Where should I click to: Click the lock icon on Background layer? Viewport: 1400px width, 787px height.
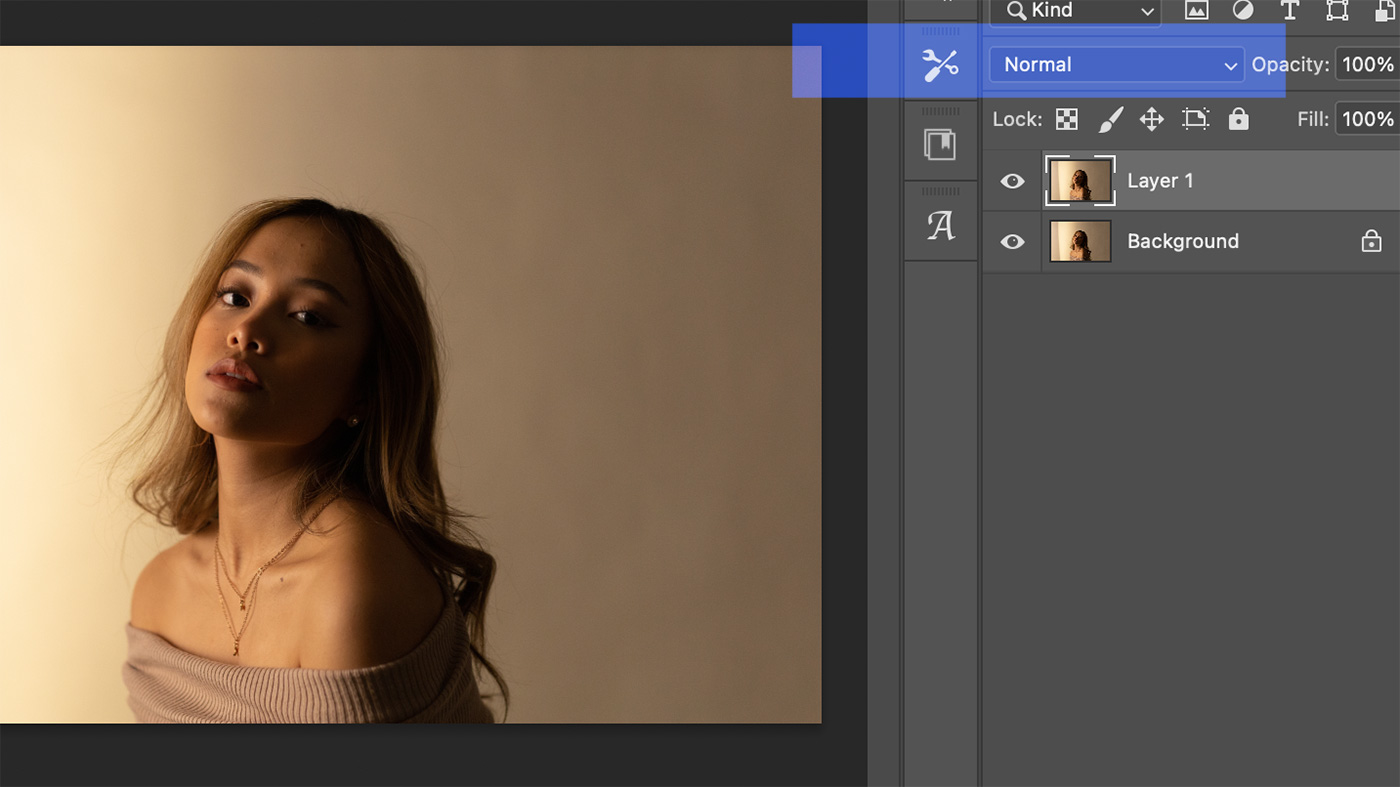pos(1371,241)
